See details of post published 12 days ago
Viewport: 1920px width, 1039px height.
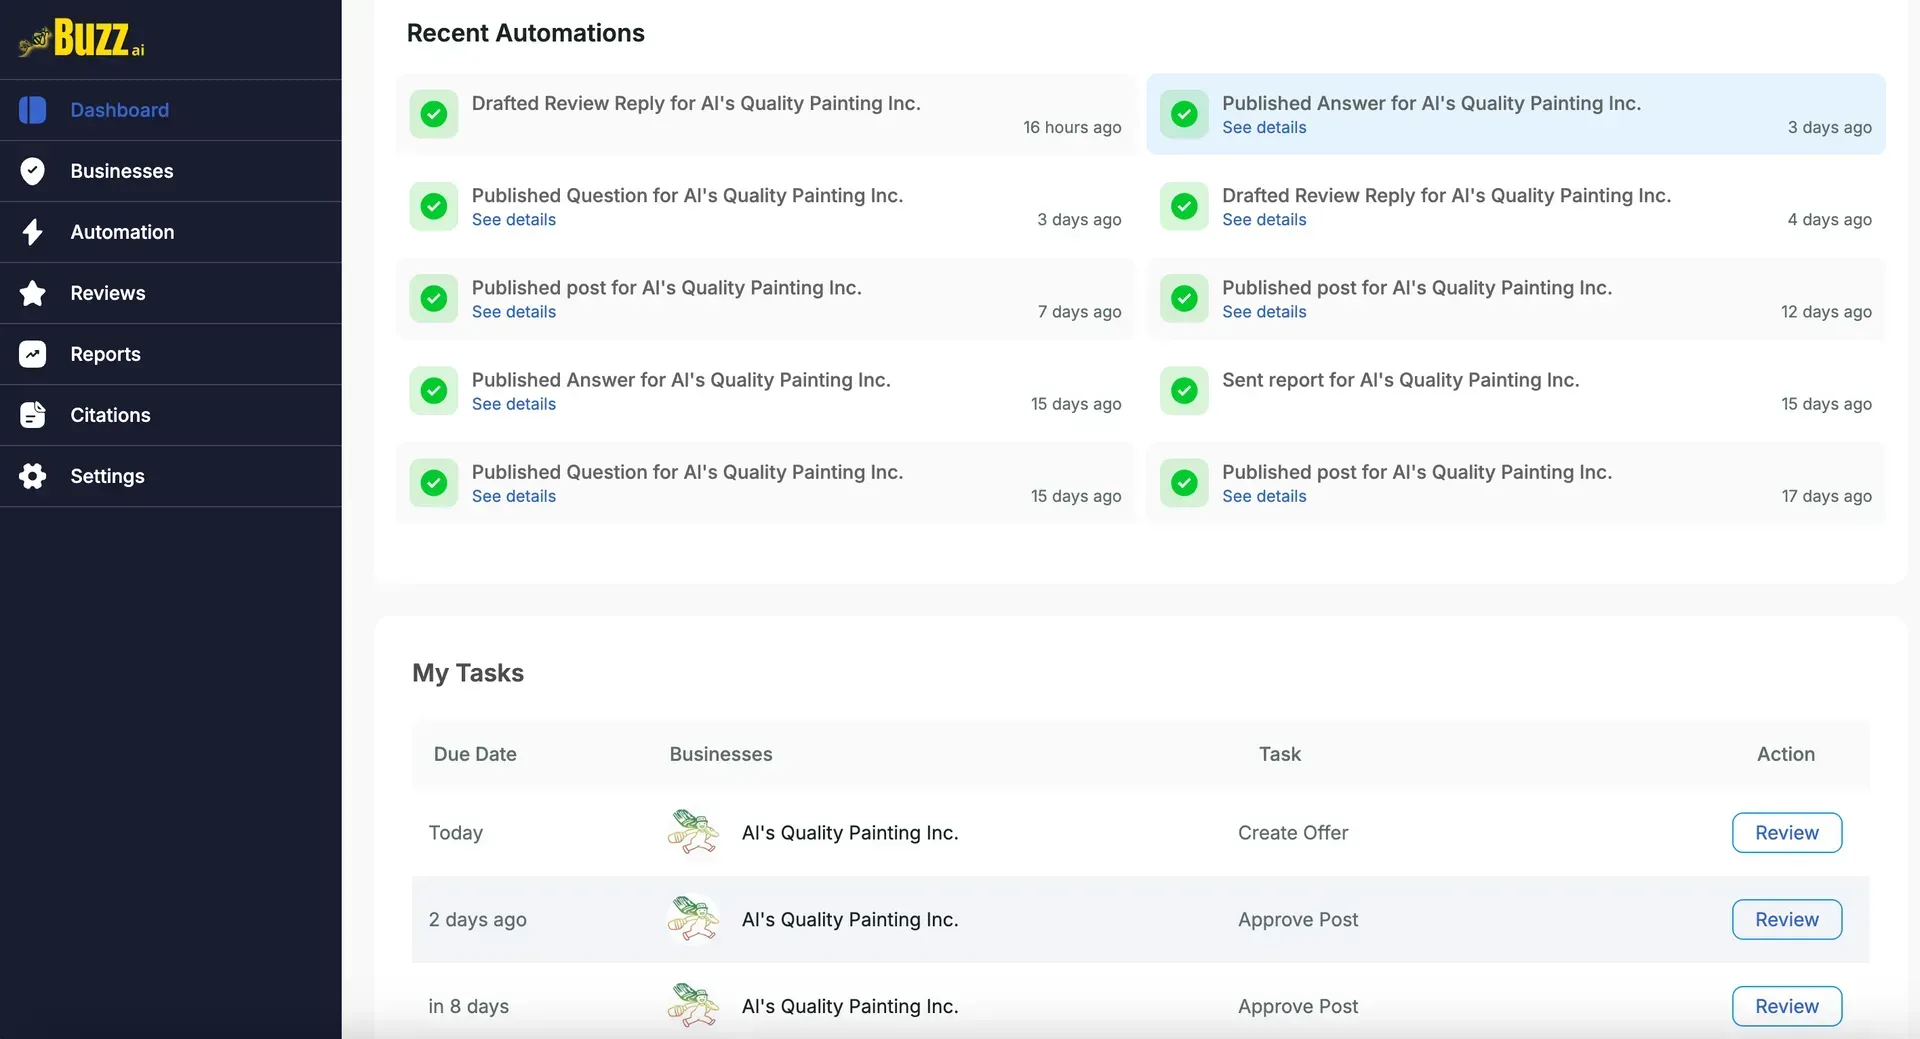tap(1264, 311)
